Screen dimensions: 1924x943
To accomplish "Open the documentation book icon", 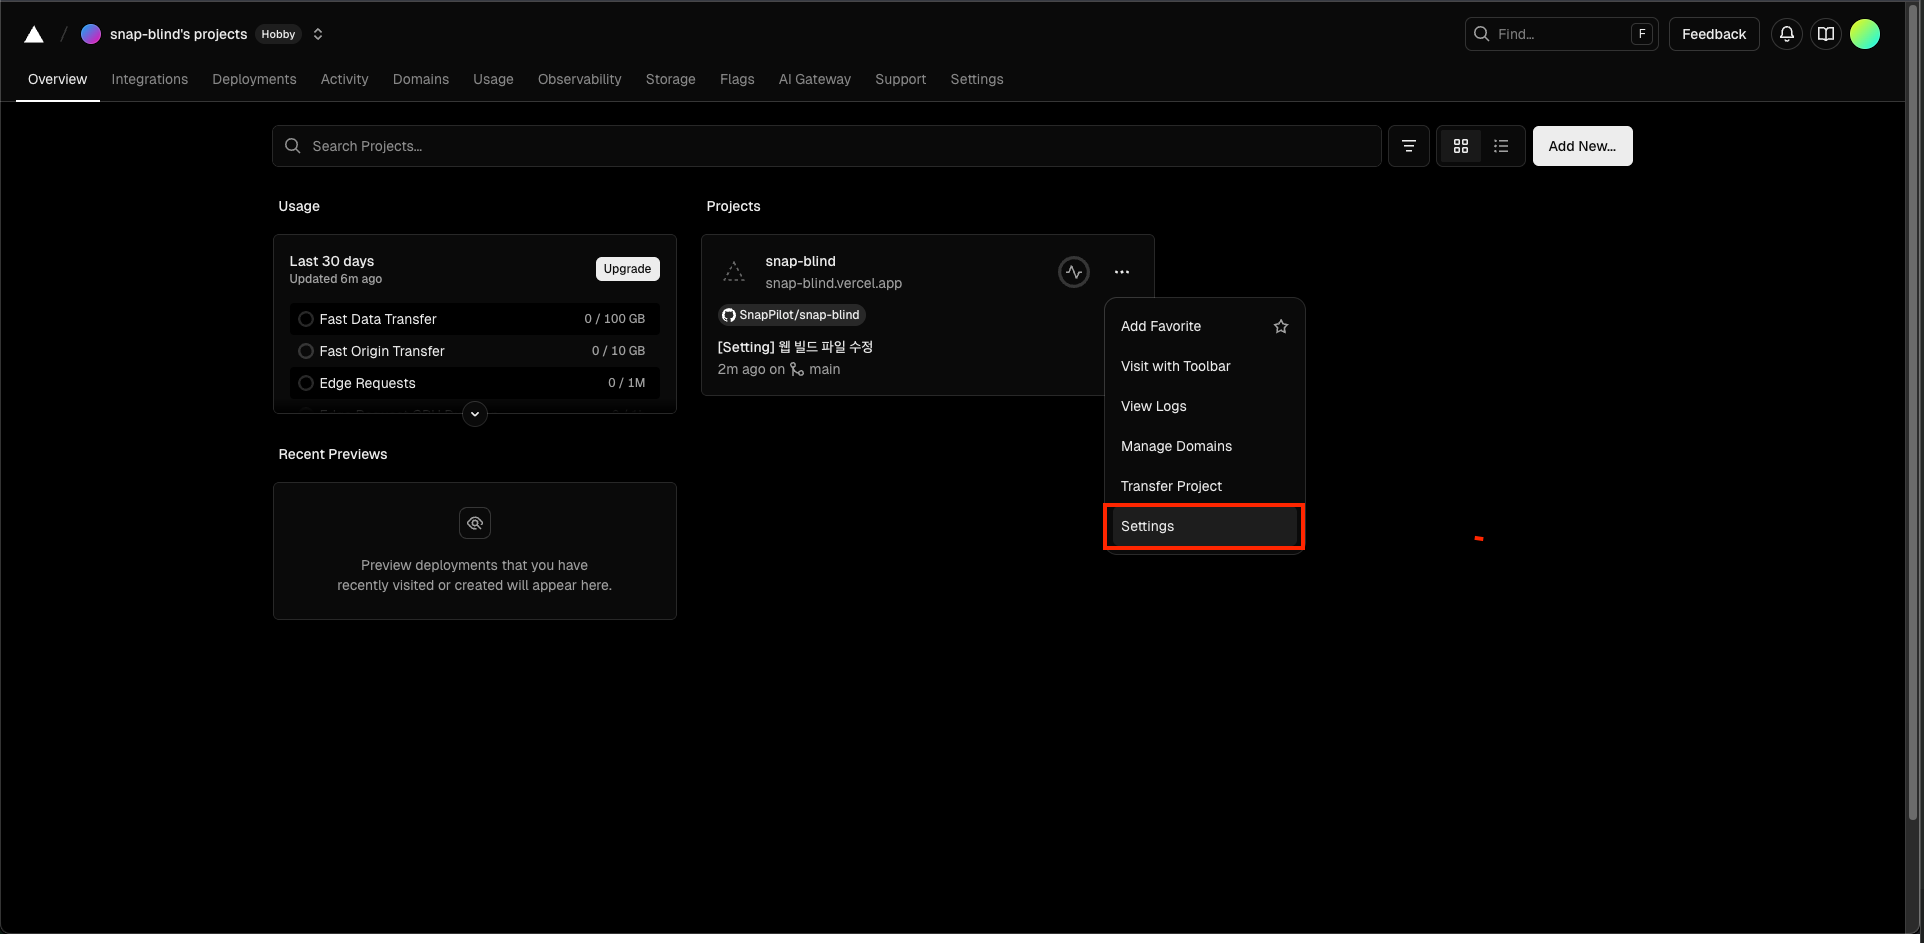I will click(x=1826, y=34).
